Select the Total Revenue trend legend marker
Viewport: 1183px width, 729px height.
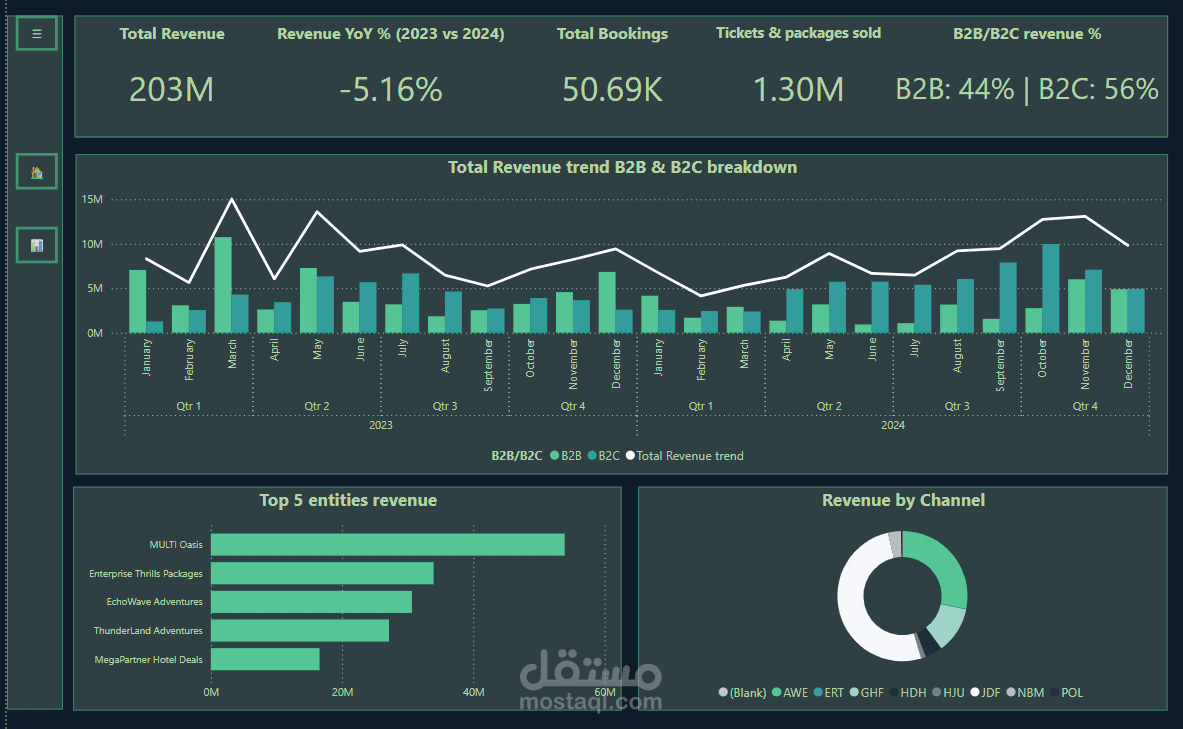pyautogui.click(x=630, y=456)
